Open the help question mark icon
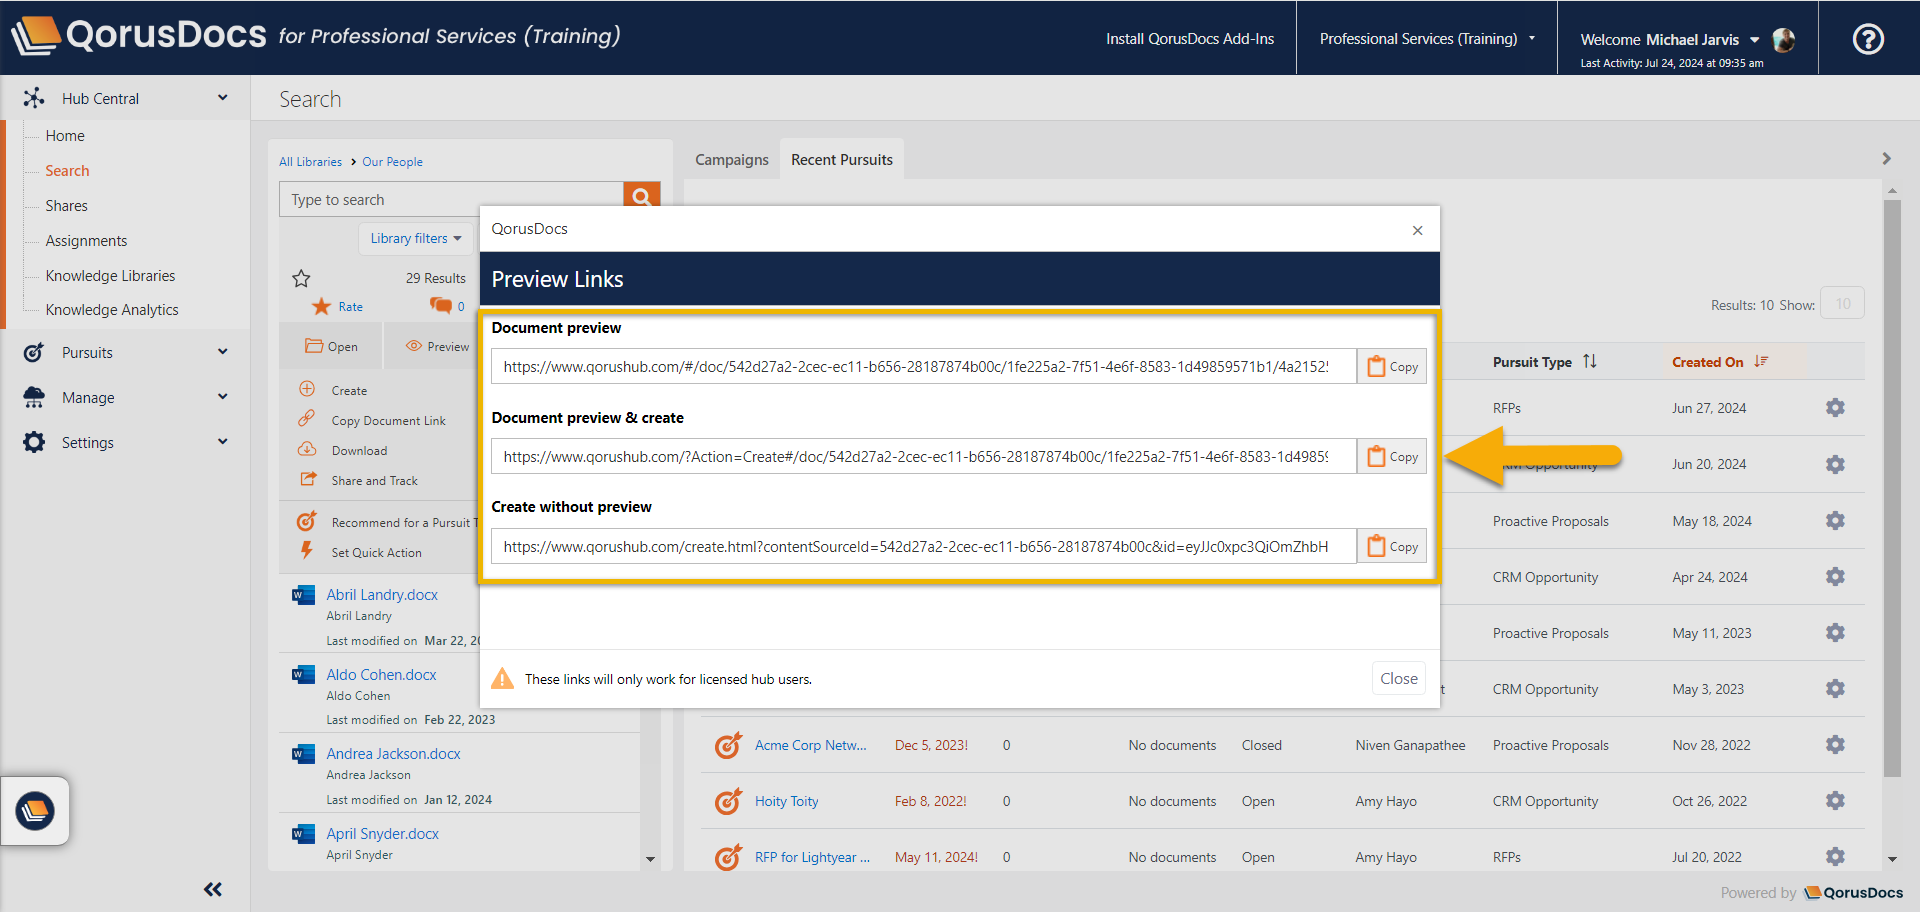 [x=1868, y=39]
